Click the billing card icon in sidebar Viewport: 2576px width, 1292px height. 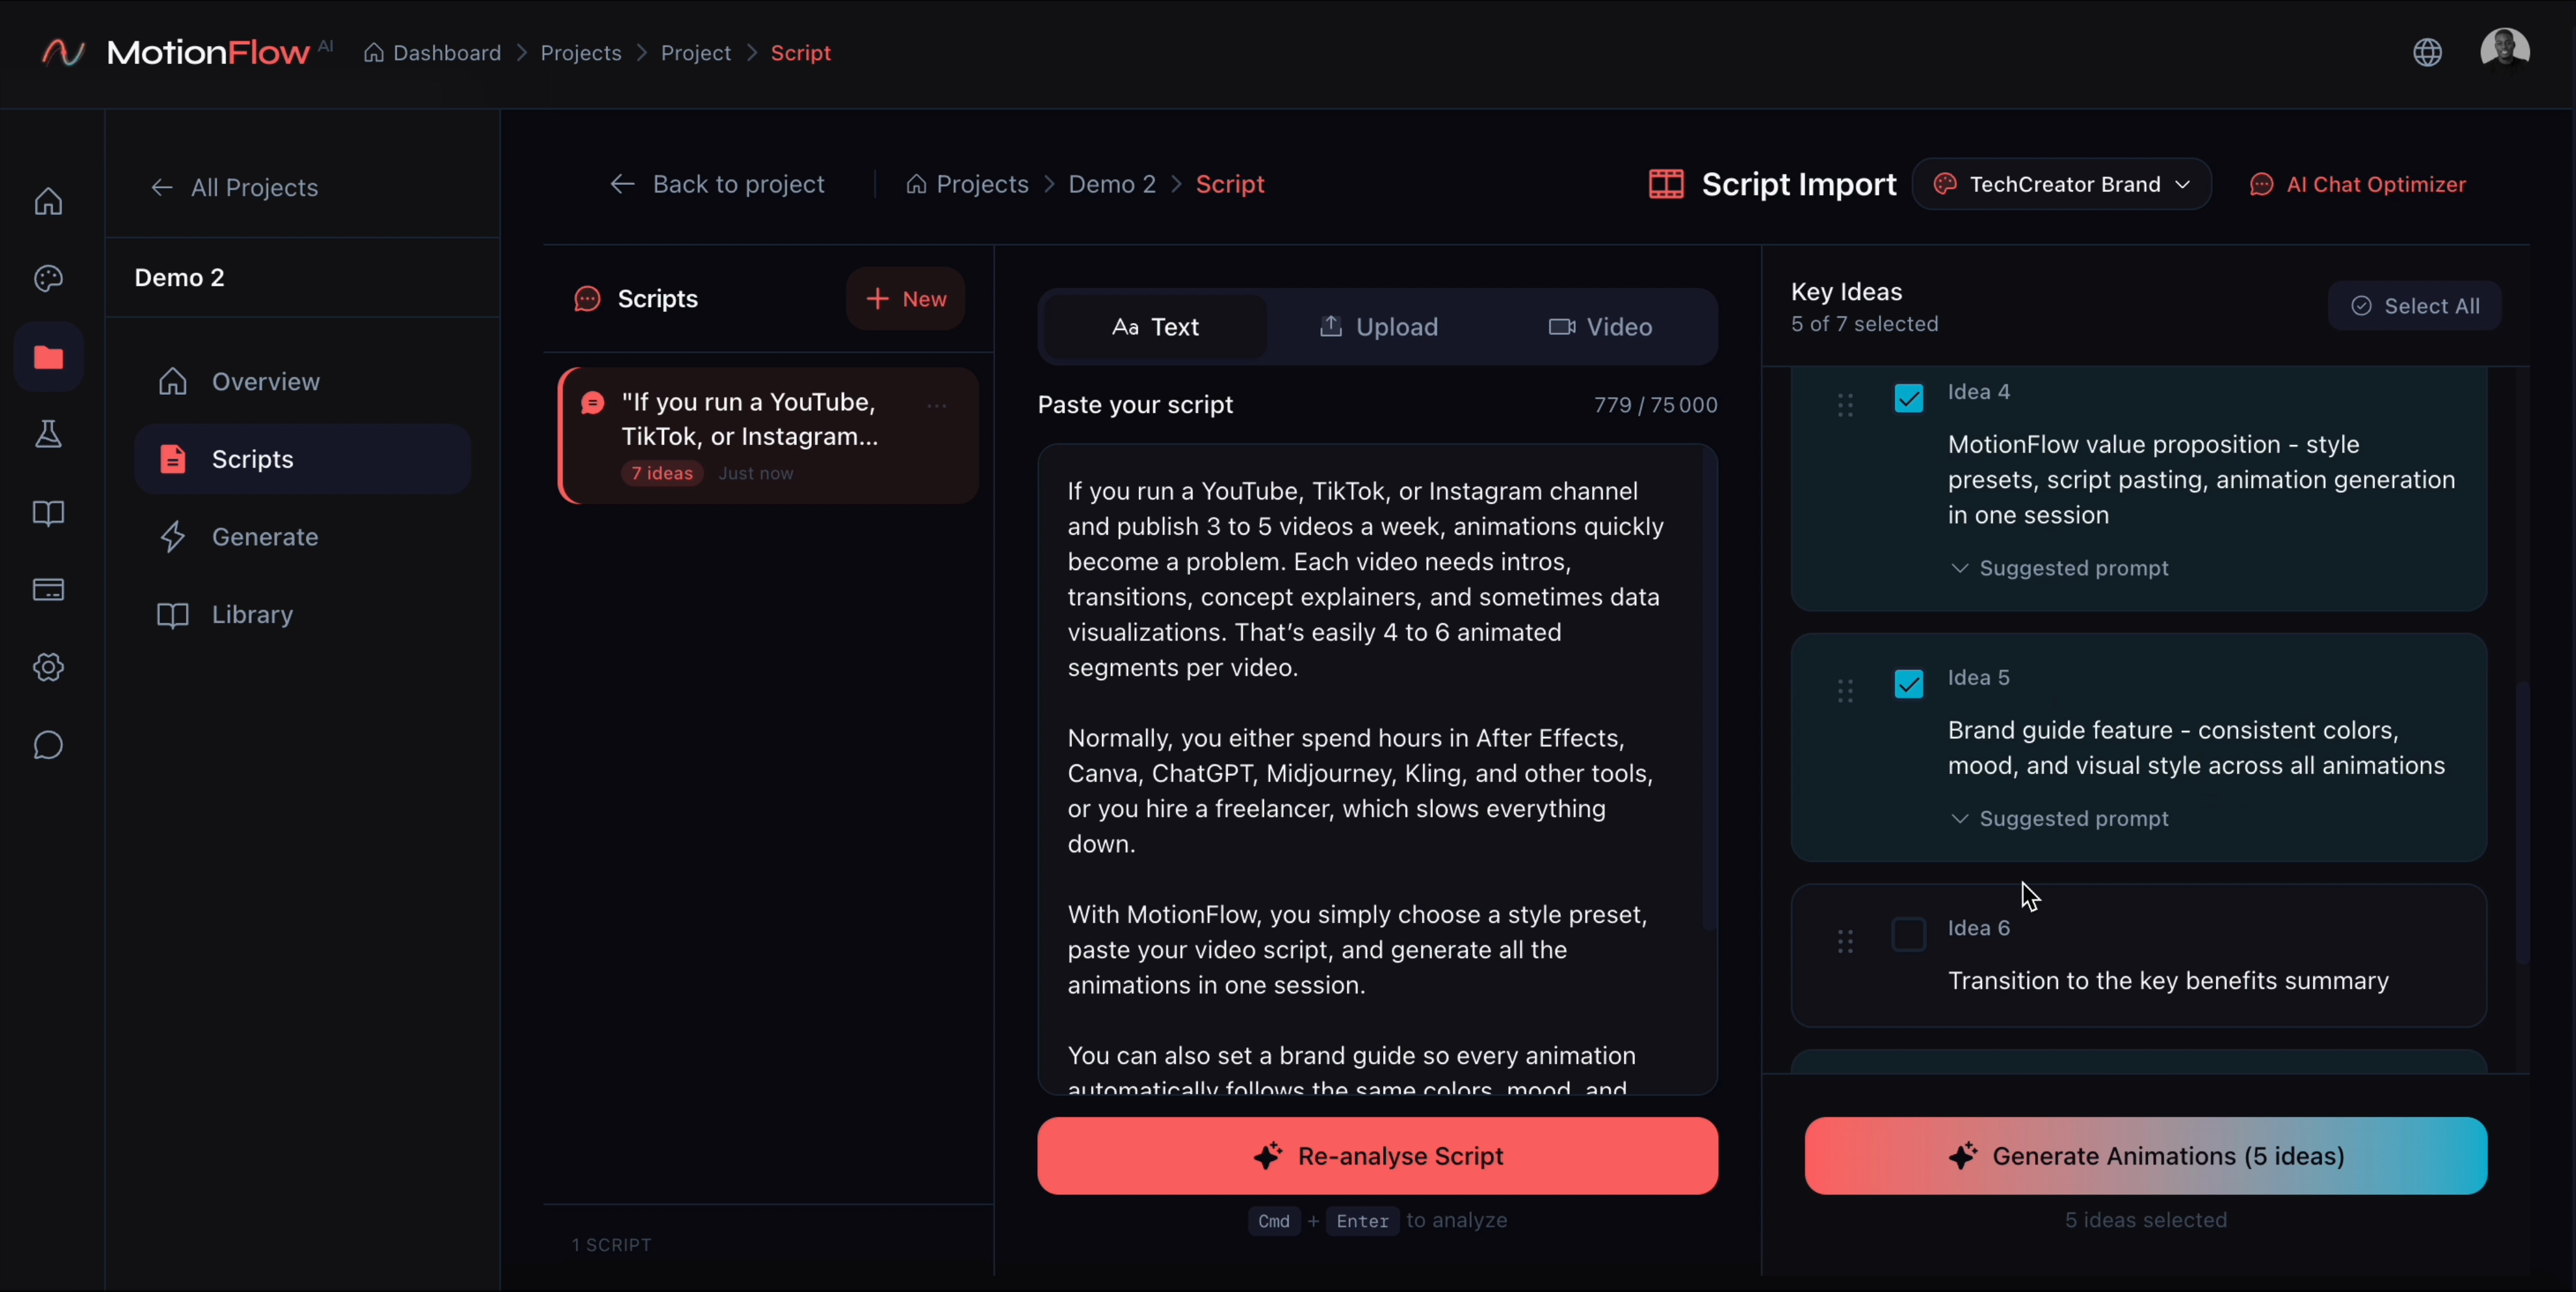[x=48, y=590]
